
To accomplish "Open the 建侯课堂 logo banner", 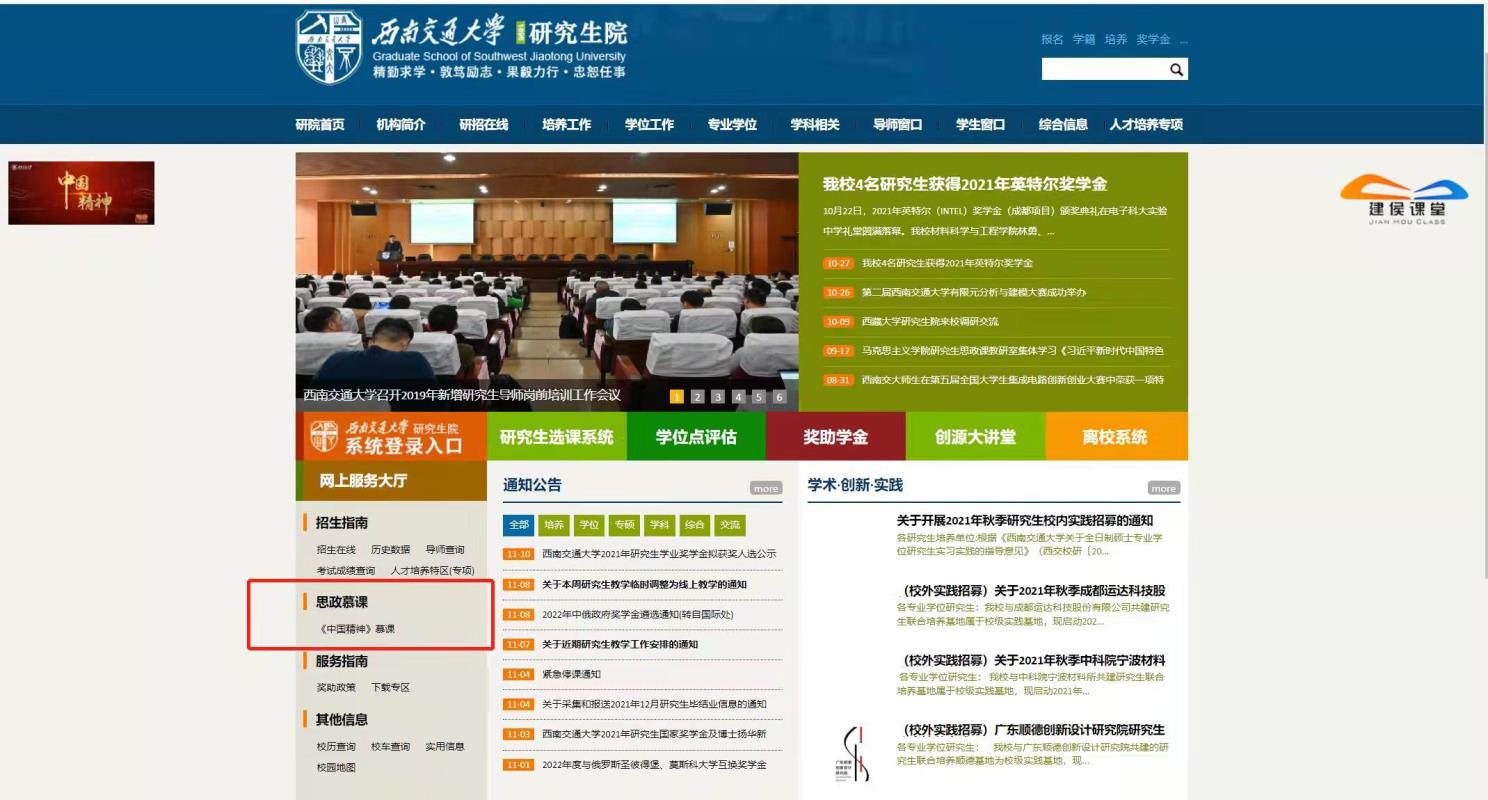I will point(1405,199).
